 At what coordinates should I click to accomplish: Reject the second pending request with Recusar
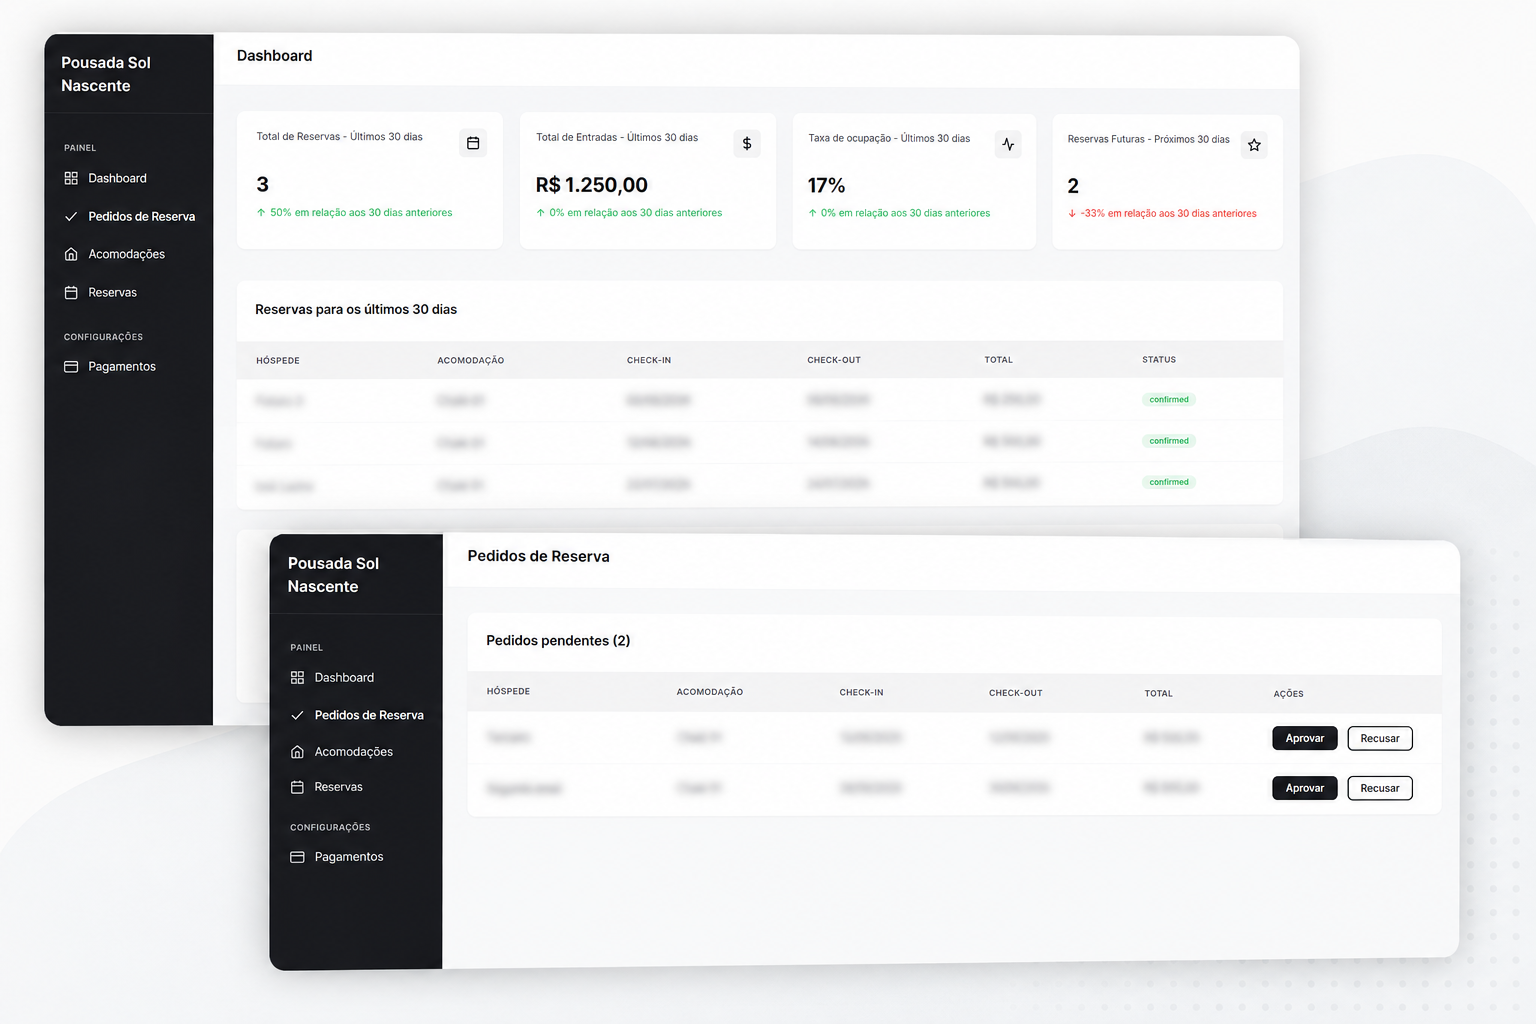tap(1380, 788)
